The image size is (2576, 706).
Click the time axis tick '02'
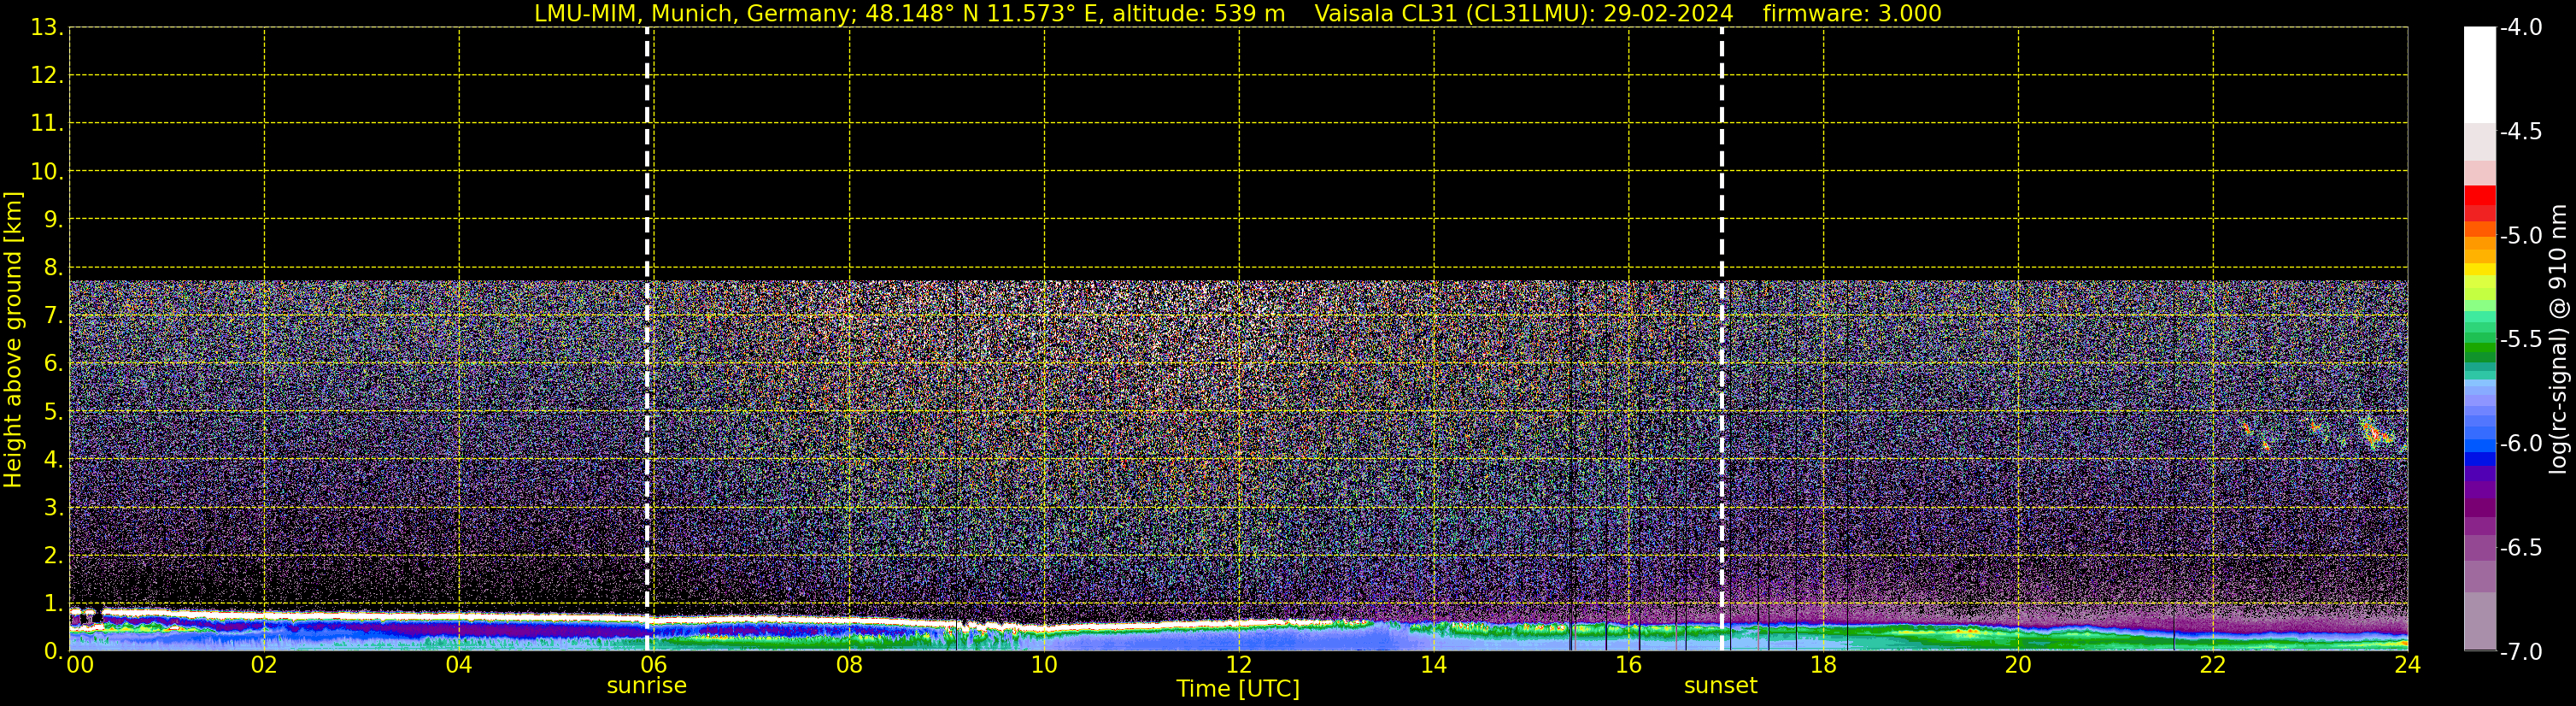pos(264,665)
